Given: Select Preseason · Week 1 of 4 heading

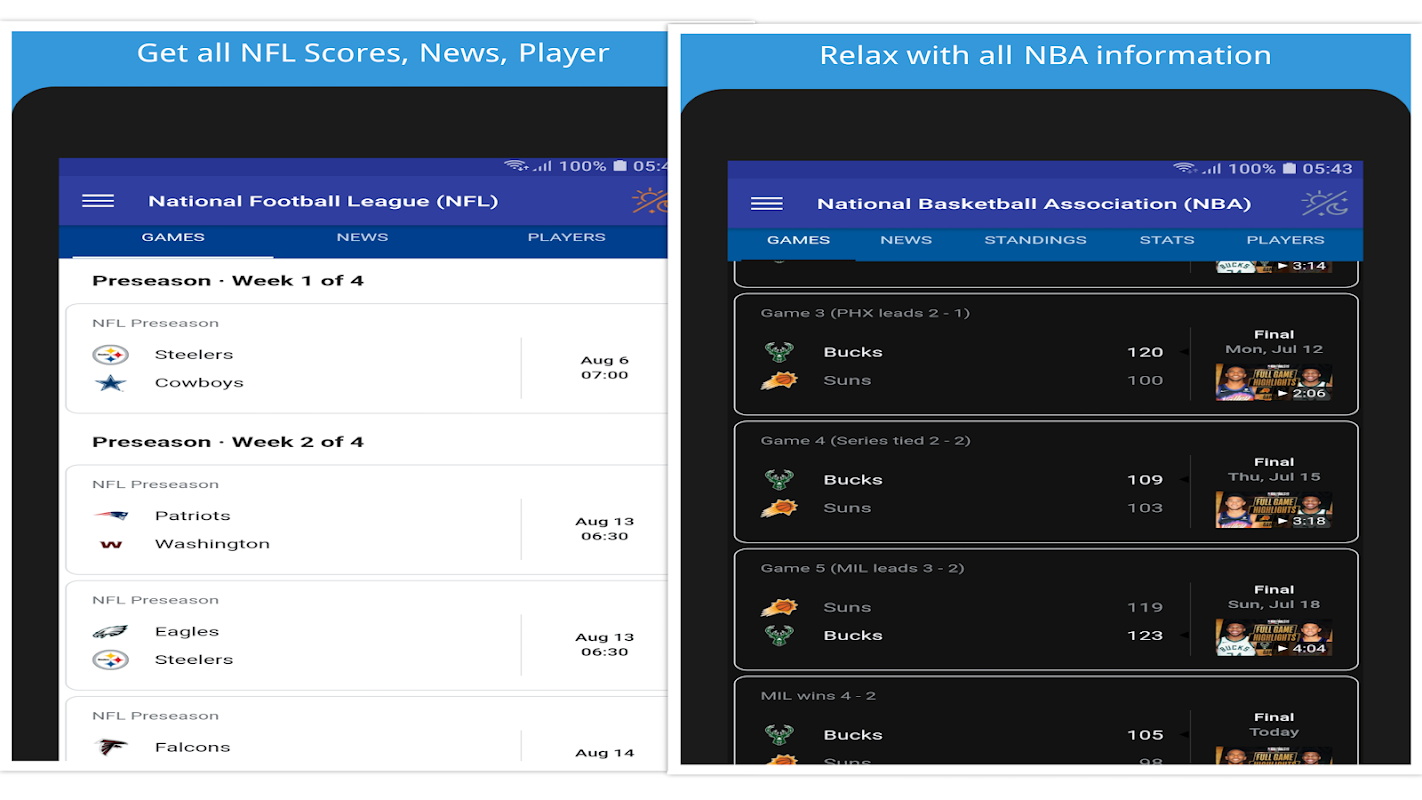Looking at the screenshot, I should pyautogui.click(x=228, y=281).
